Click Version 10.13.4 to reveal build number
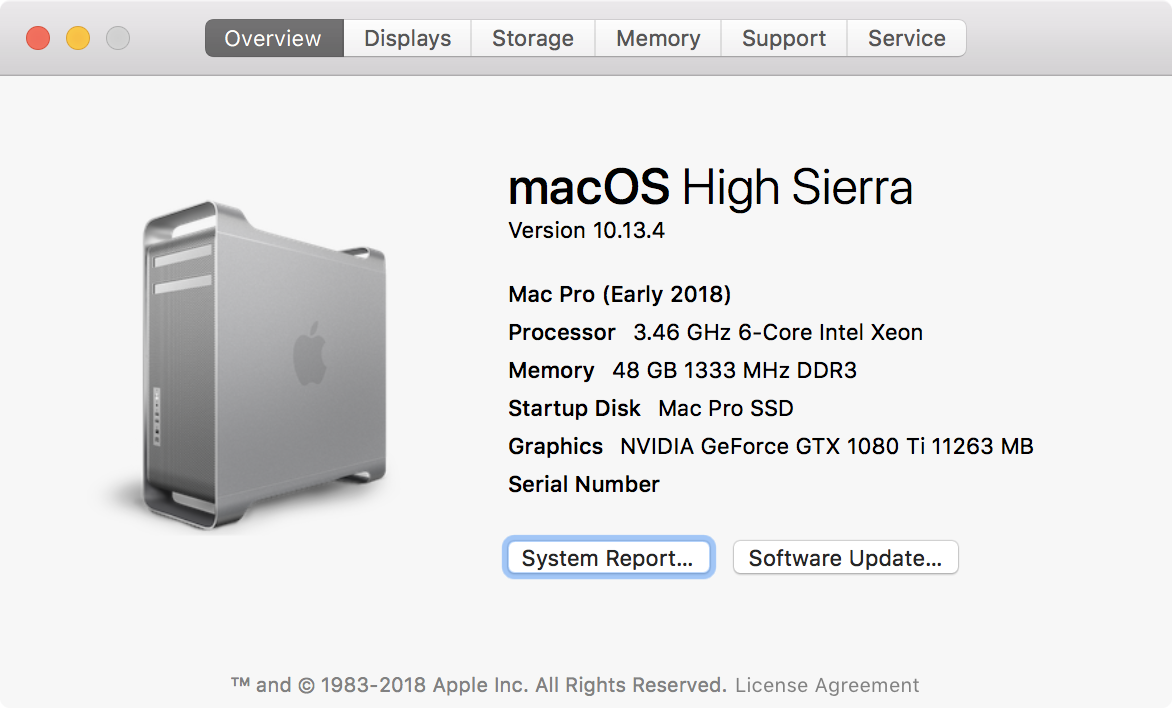Screen dimensions: 1172x708 [586, 231]
